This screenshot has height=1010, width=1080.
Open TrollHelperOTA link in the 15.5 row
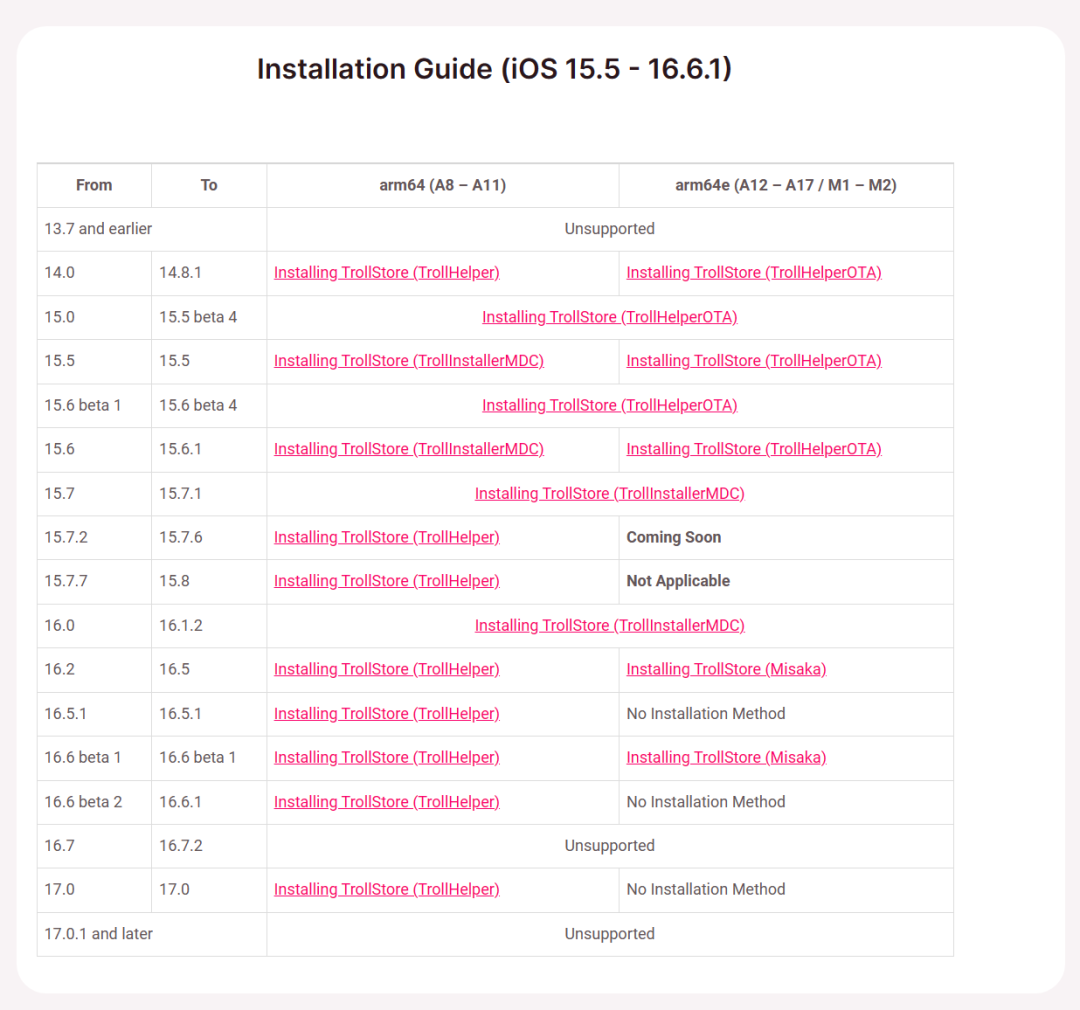coord(754,361)
